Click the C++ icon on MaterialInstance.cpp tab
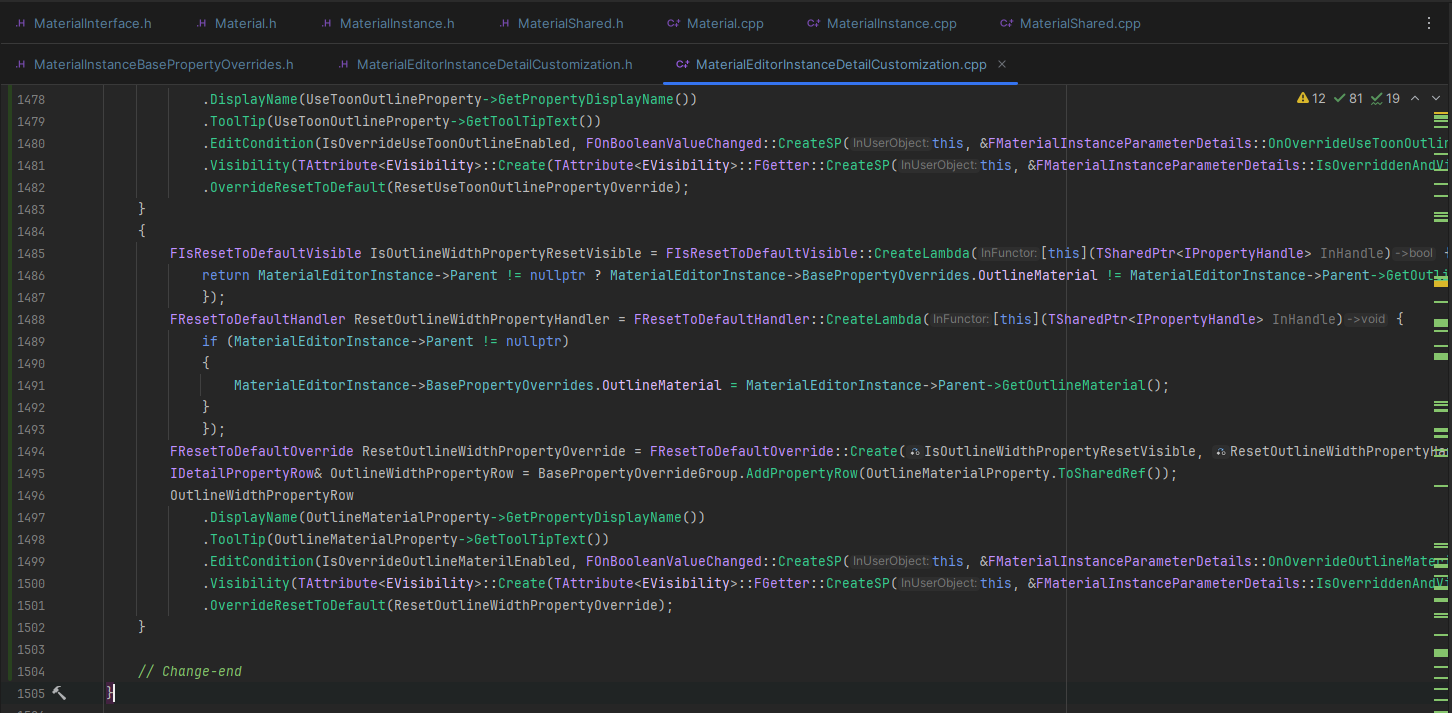 [811, 22]
